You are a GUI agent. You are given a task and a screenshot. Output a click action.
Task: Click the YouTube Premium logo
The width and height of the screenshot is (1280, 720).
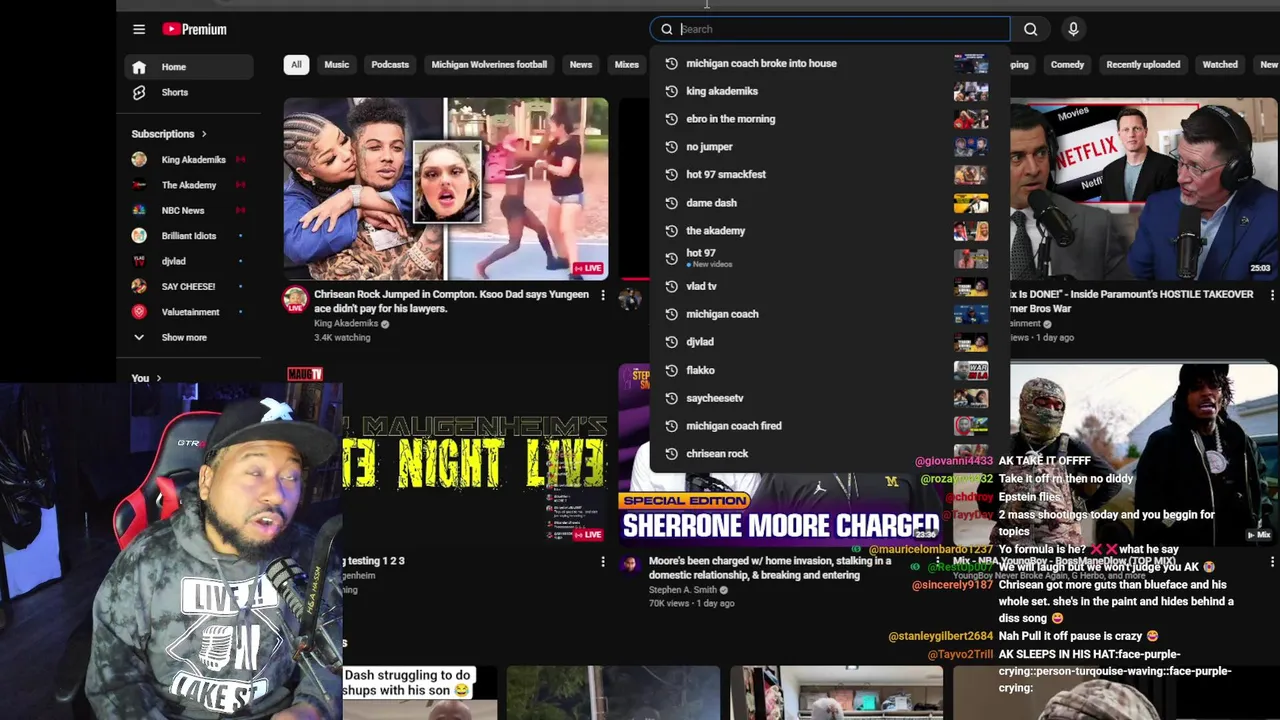coord(195,29)
